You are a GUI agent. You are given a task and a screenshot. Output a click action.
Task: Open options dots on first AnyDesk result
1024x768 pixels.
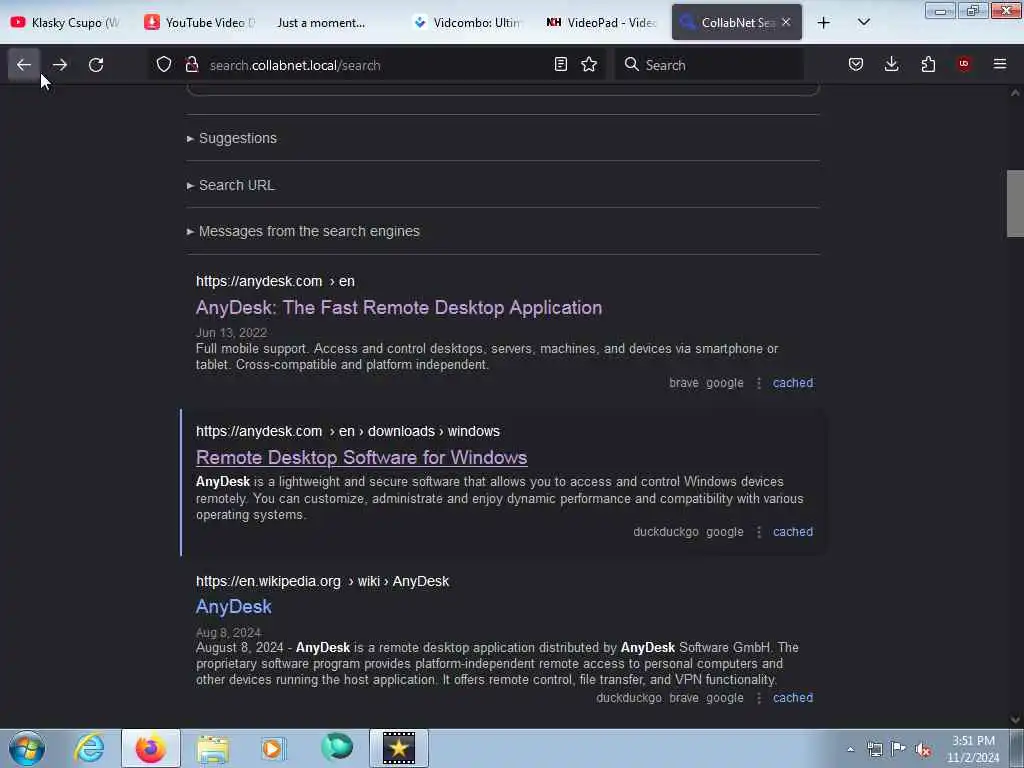pos(758,383)
